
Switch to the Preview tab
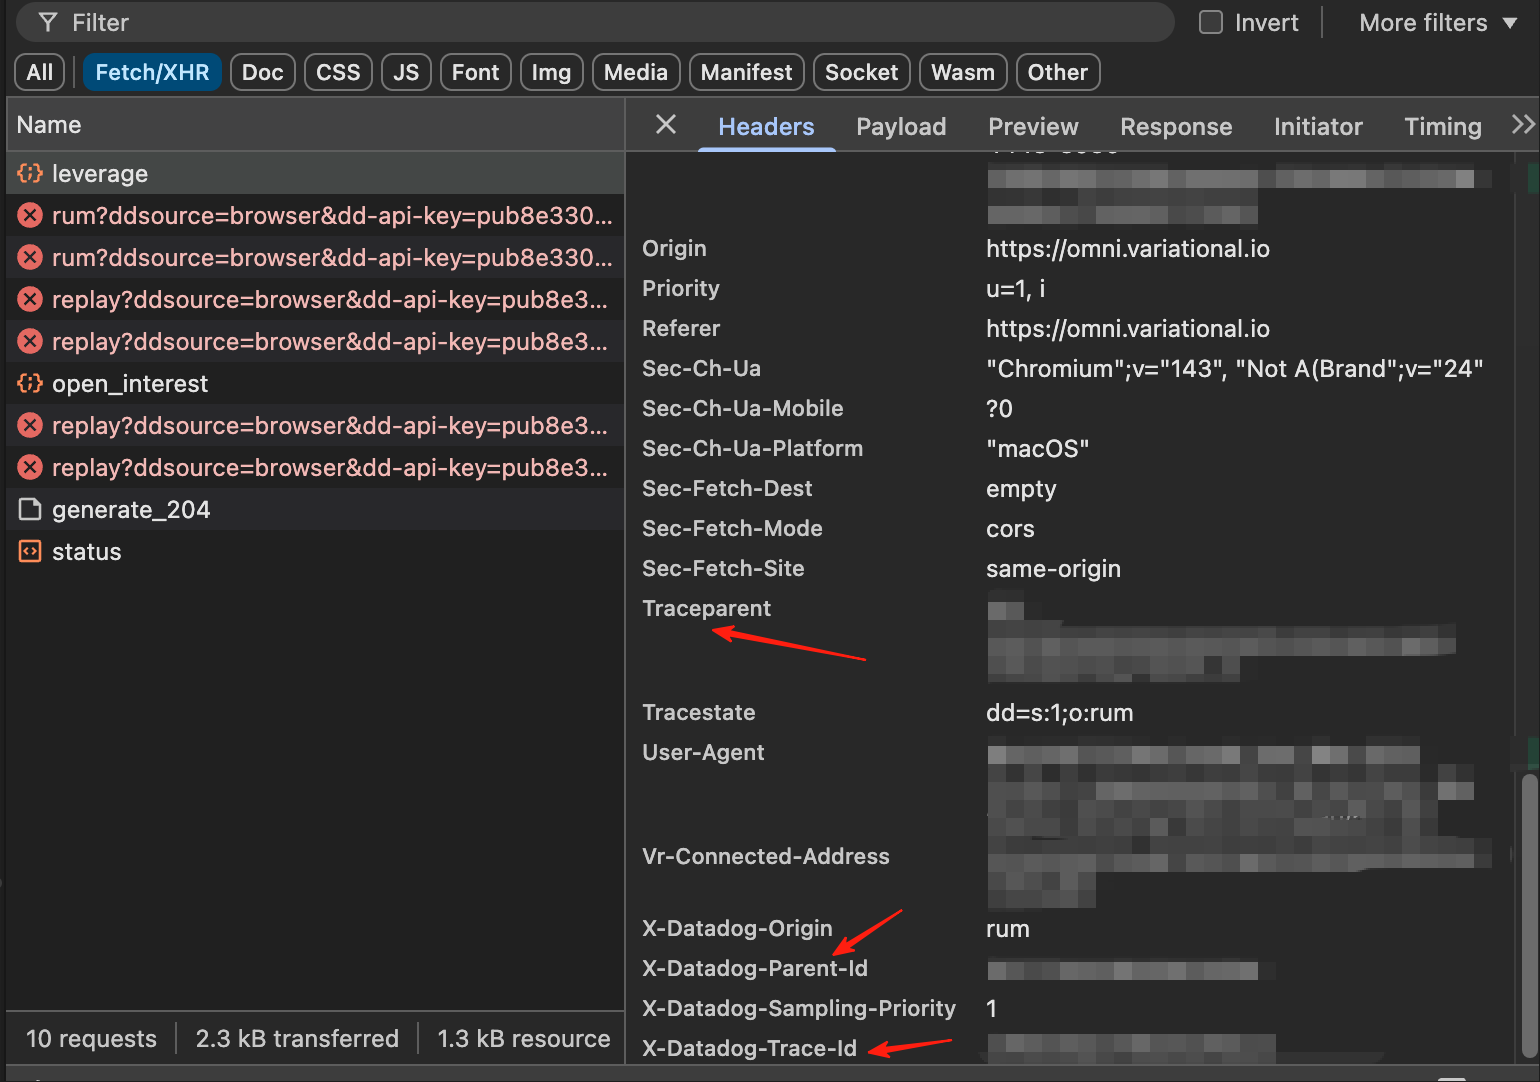click(1033, 127)
